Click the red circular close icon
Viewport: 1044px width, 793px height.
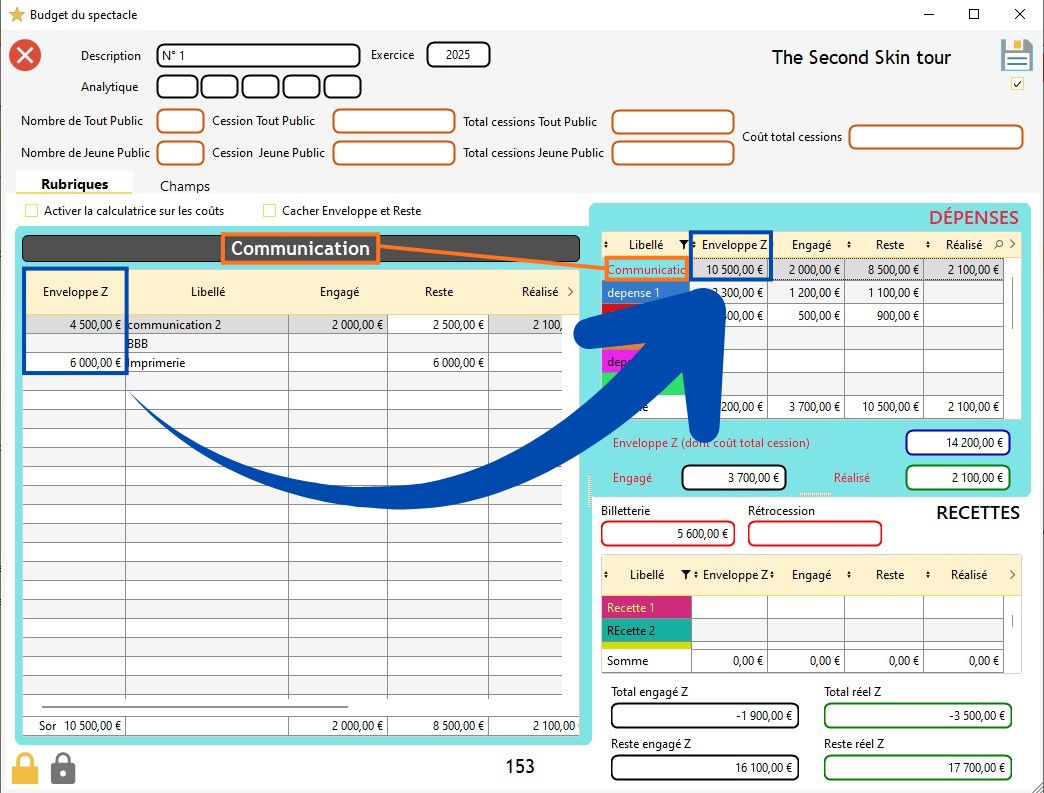25,55
